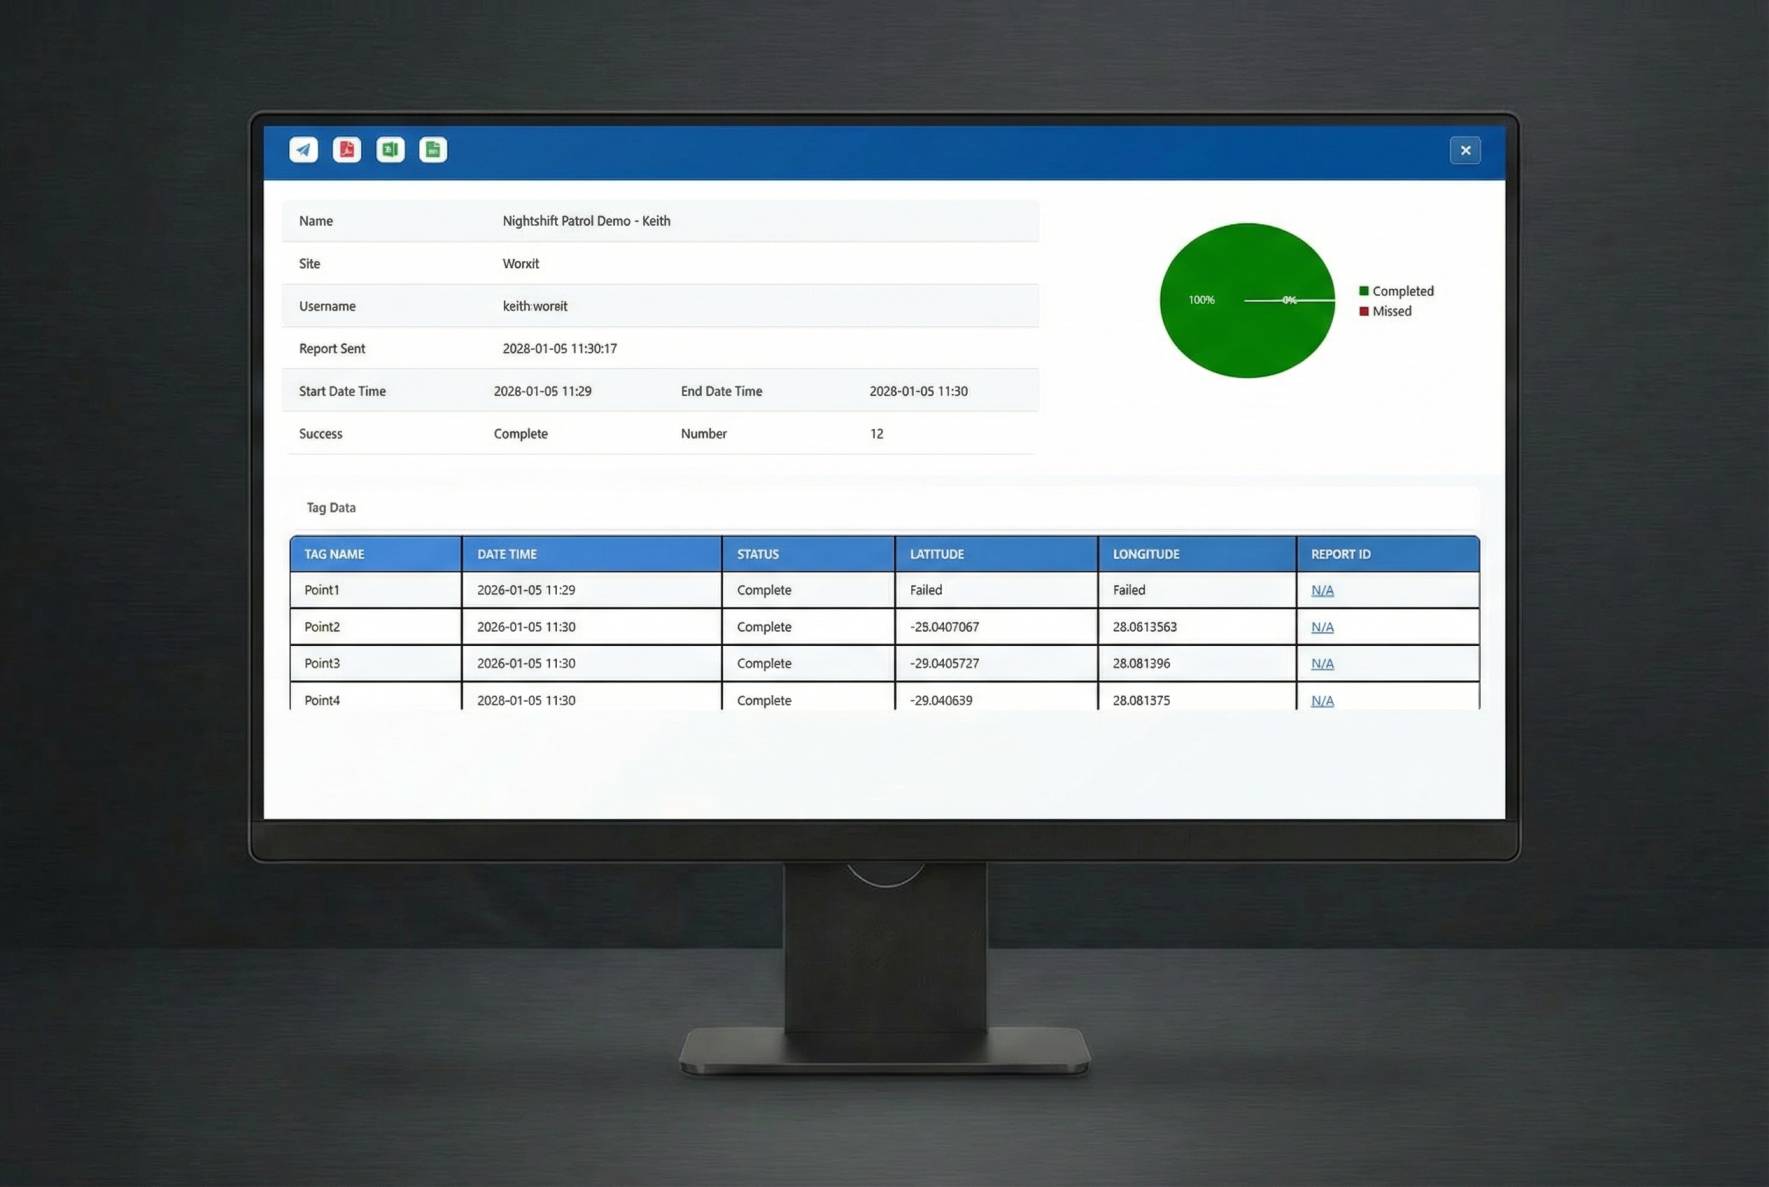Sort by the TAG NAME column header
Image resolution: width=1769 pixels, height=1187 pixels.
tap(334, 554)
